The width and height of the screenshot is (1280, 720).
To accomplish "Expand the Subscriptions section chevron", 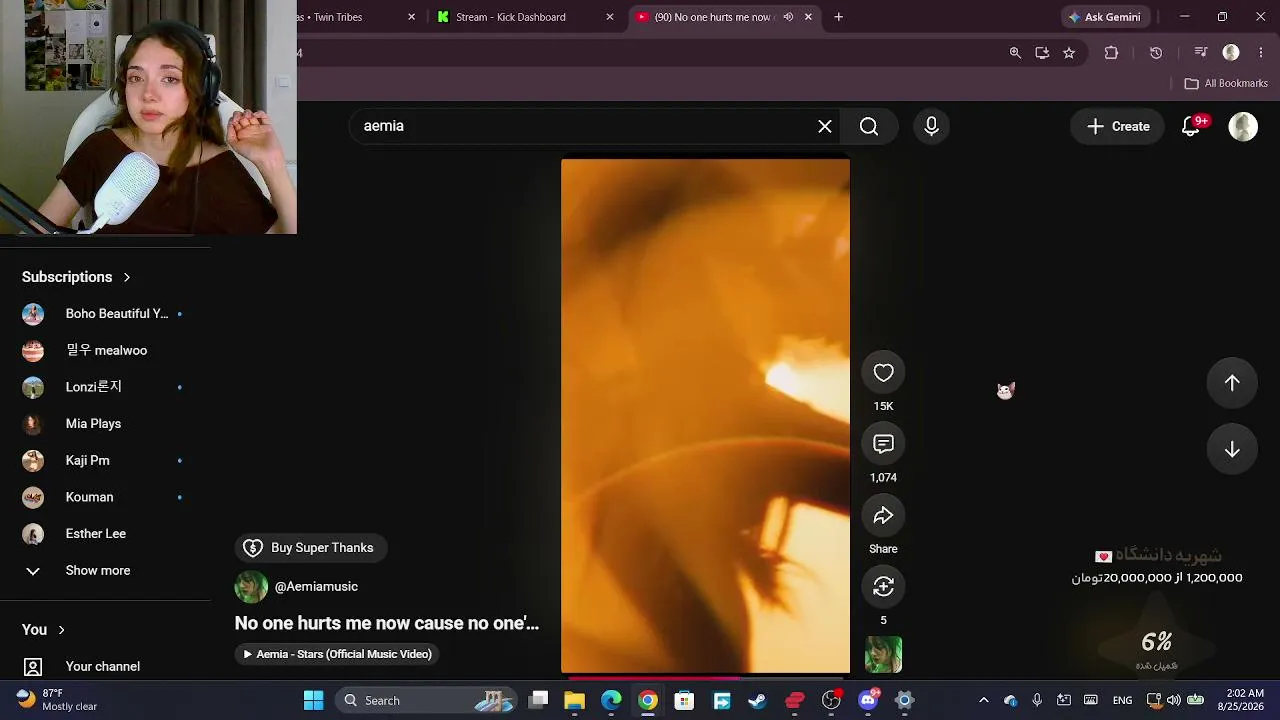I will tap(127, 277).
